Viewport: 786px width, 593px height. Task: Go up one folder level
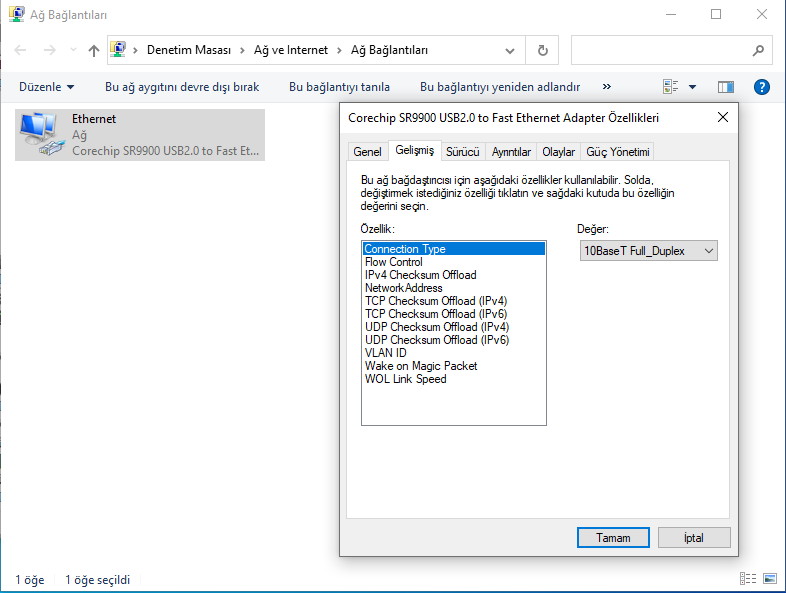pos(94,50)
